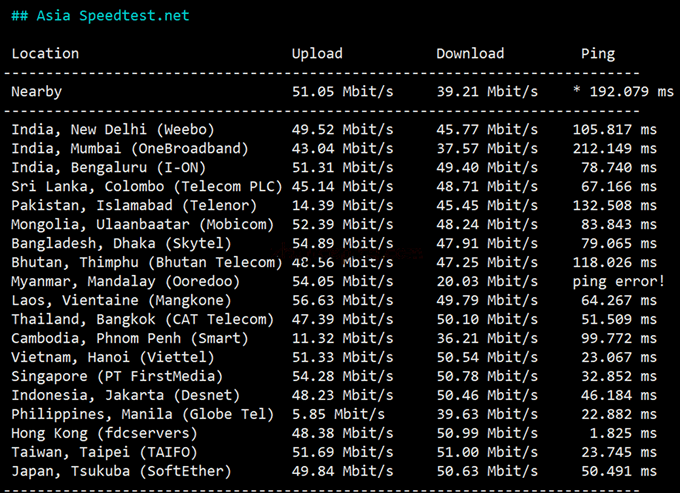The height and width of the screenshot is (493, 680).
Task: Select Japan, Tsukuba (SoftEther) row
Action: tap(121, 472)
